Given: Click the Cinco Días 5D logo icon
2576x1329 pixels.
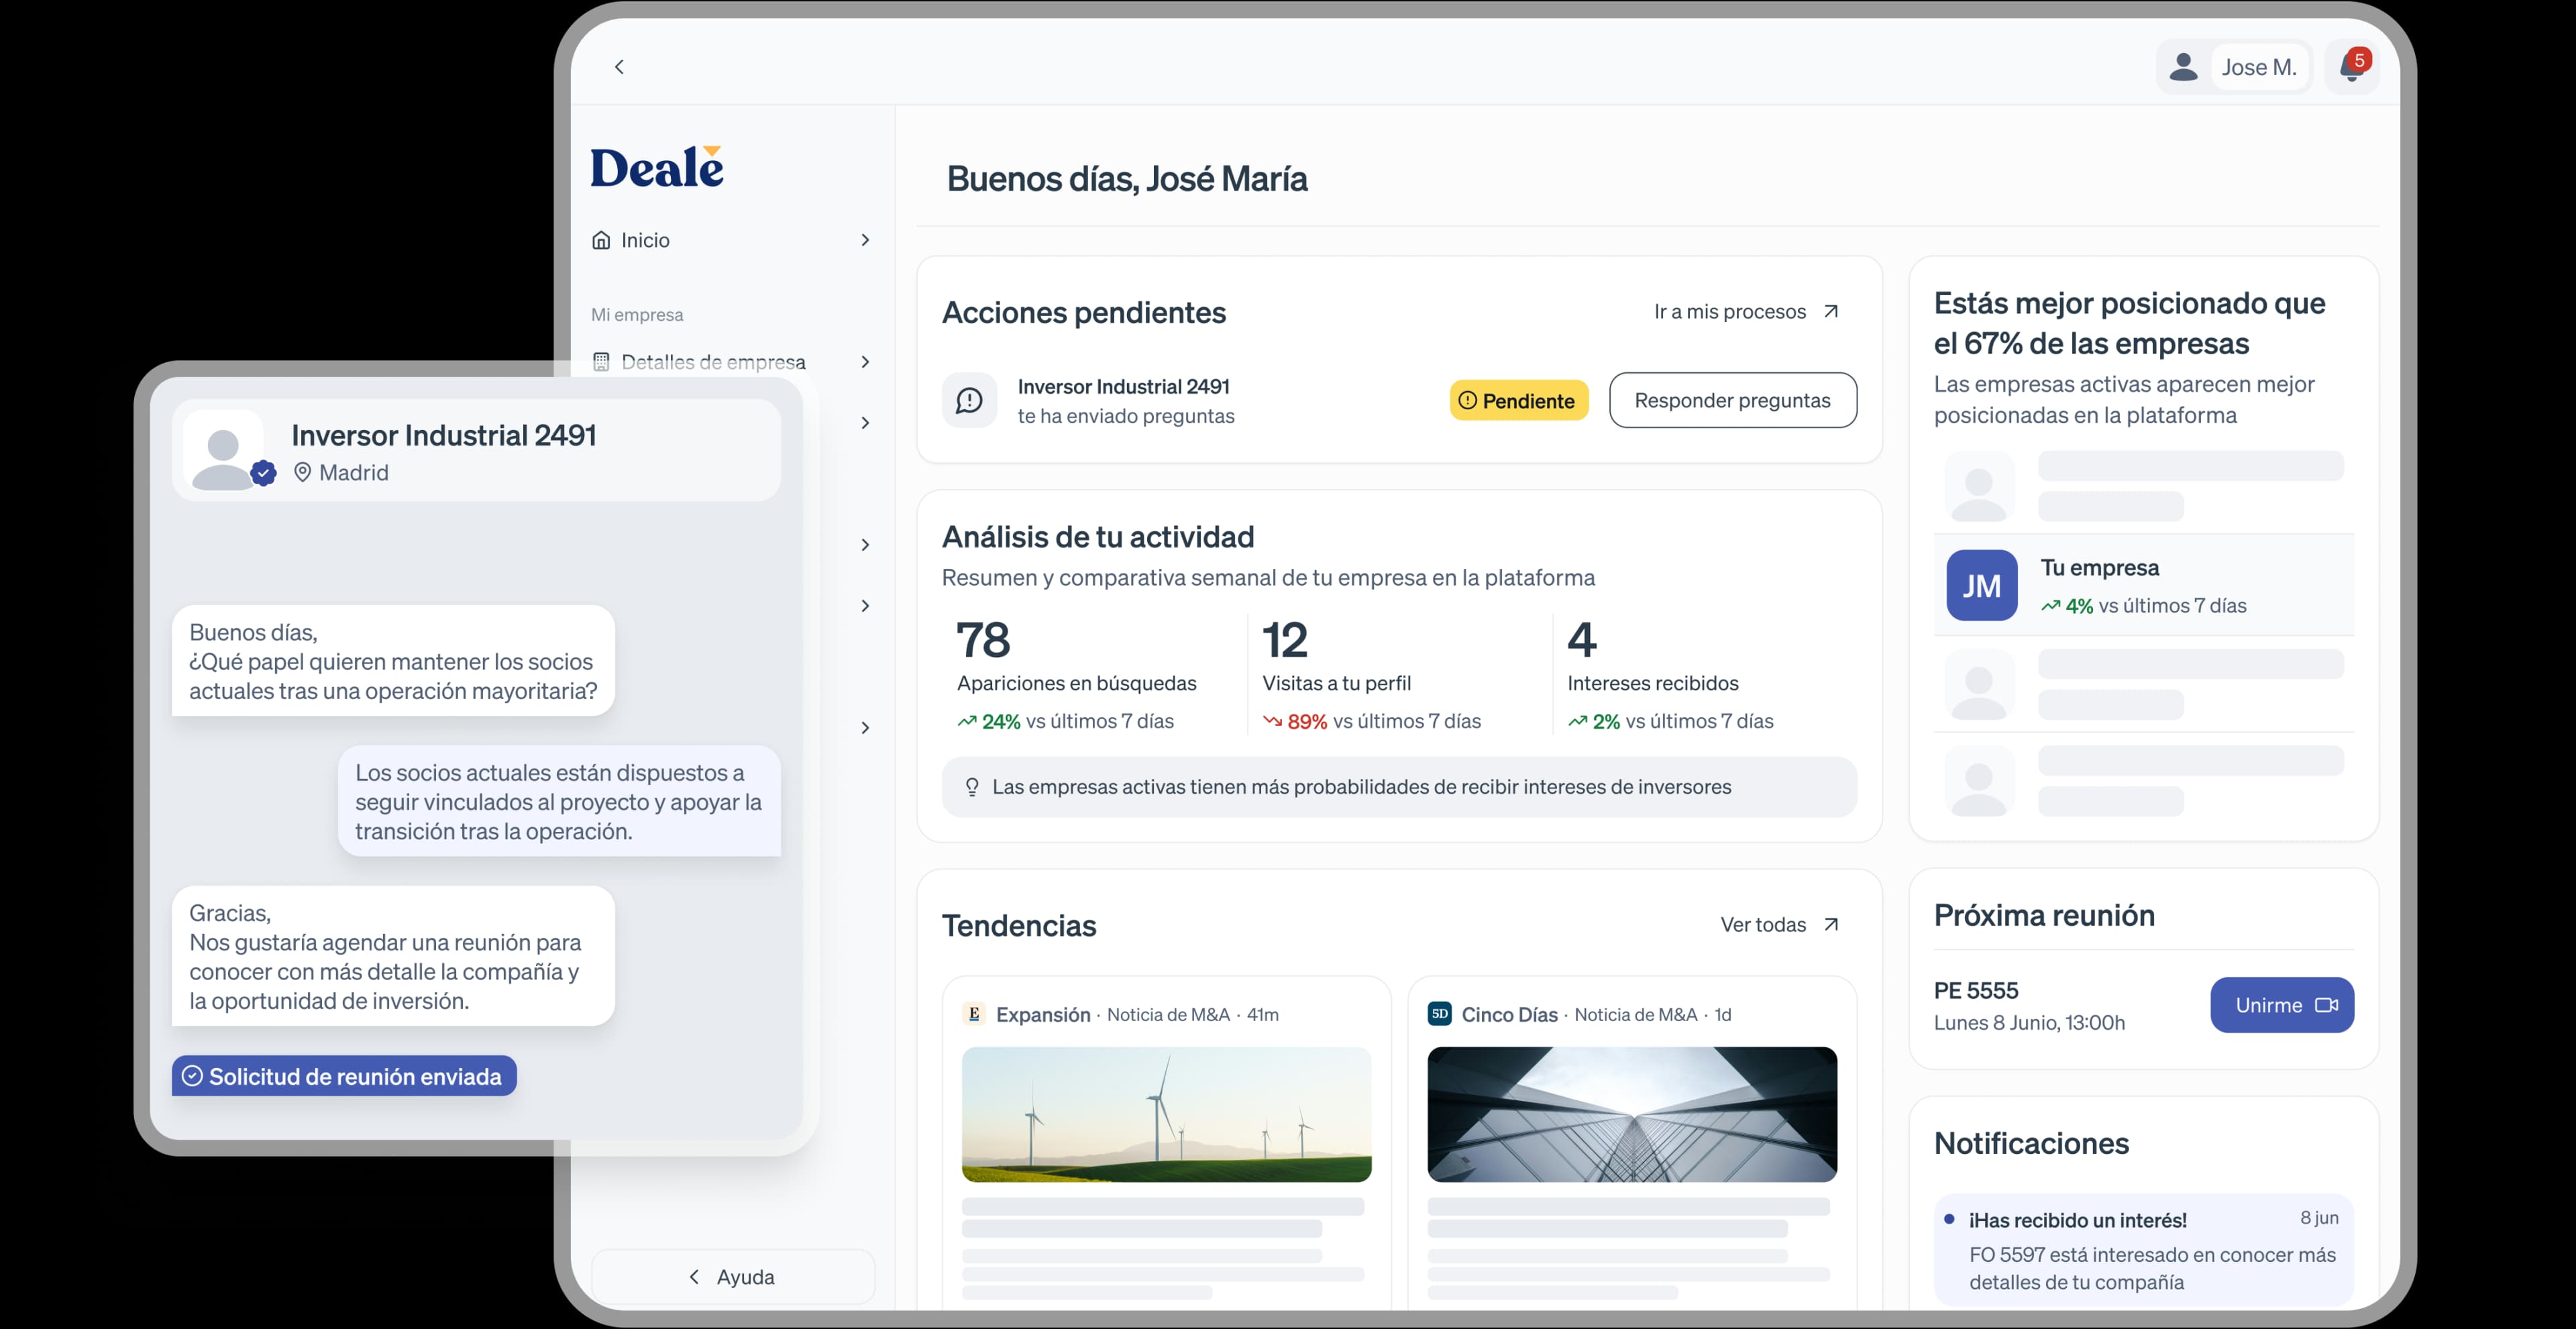Looking at the screenshot, I should [x=1439, y=1014].
